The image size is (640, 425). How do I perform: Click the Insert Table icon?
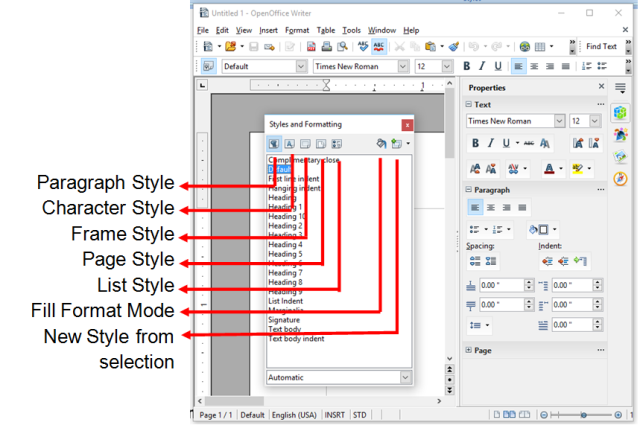(540, 47)
